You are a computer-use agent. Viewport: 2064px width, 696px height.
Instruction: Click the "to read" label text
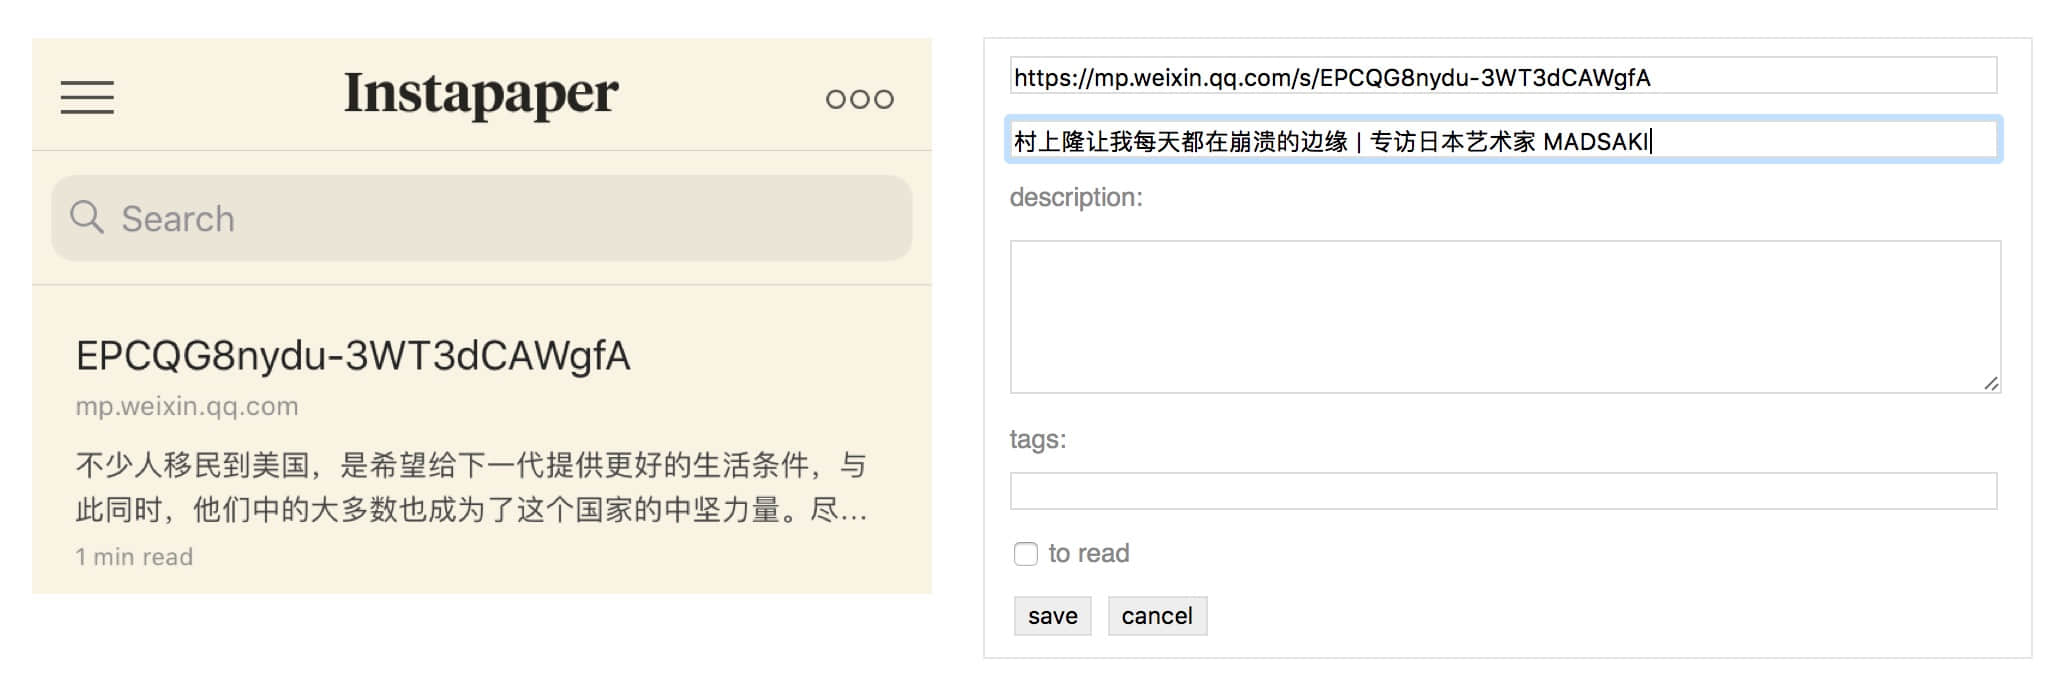pyautogui.click(x=1088, y=554)
